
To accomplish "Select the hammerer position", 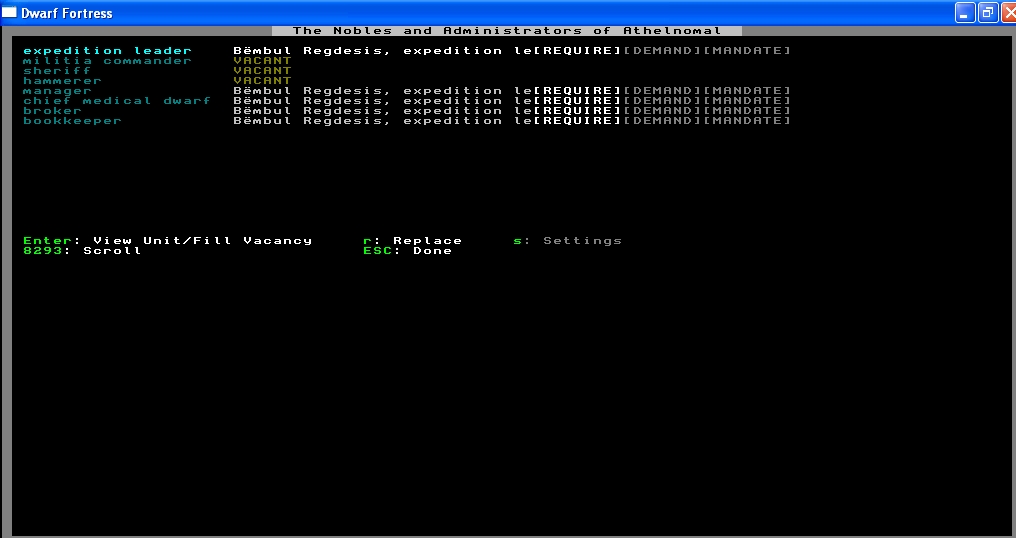I will [x=62, y=81].
